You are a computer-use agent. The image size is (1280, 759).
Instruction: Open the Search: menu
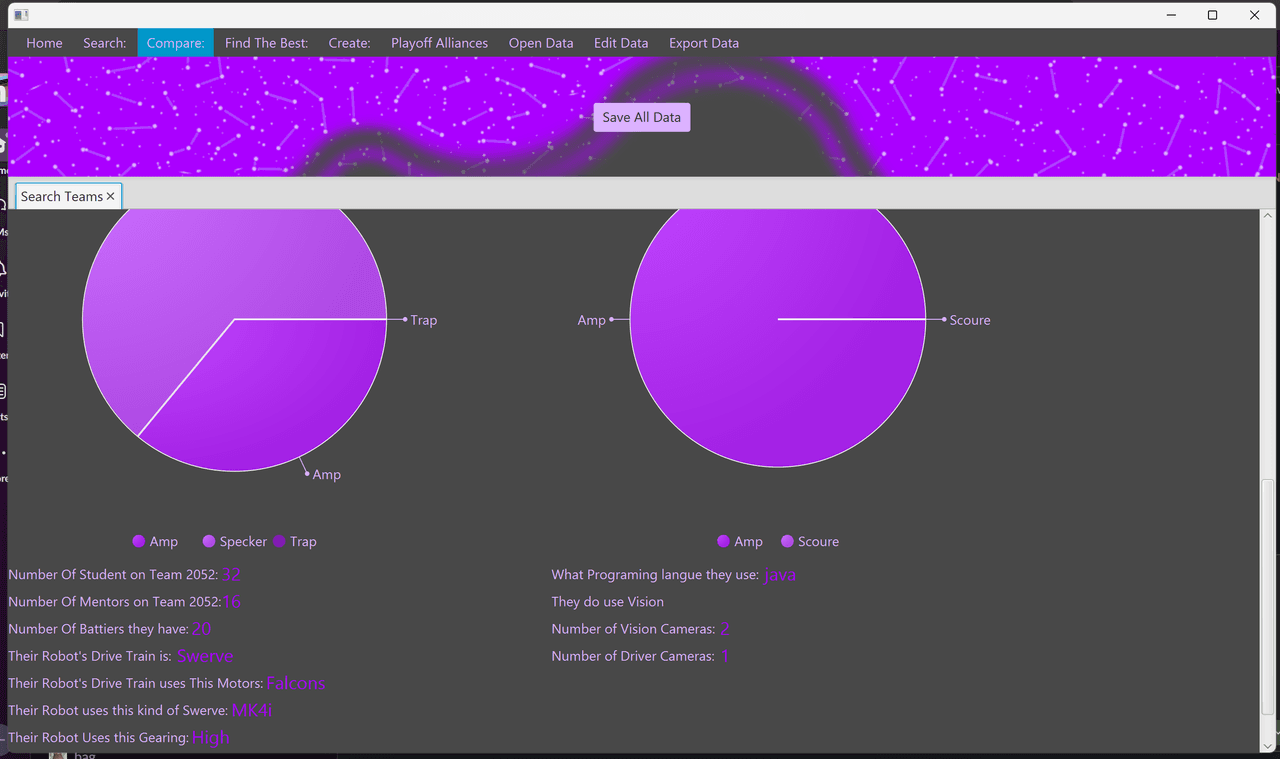tap(105, 43)
